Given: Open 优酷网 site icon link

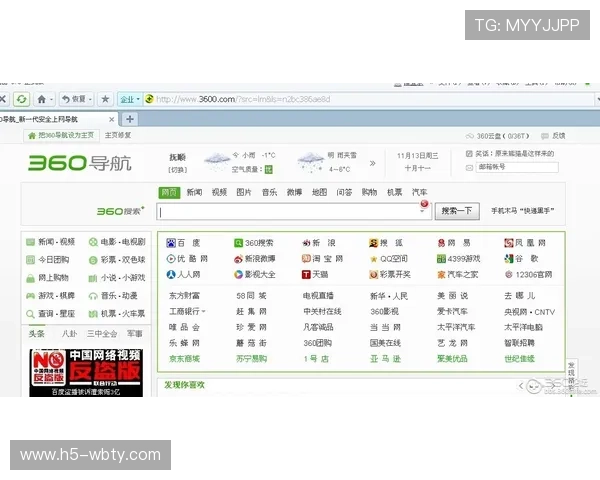Looking at the screenshot, I should [x=171, y=259].
